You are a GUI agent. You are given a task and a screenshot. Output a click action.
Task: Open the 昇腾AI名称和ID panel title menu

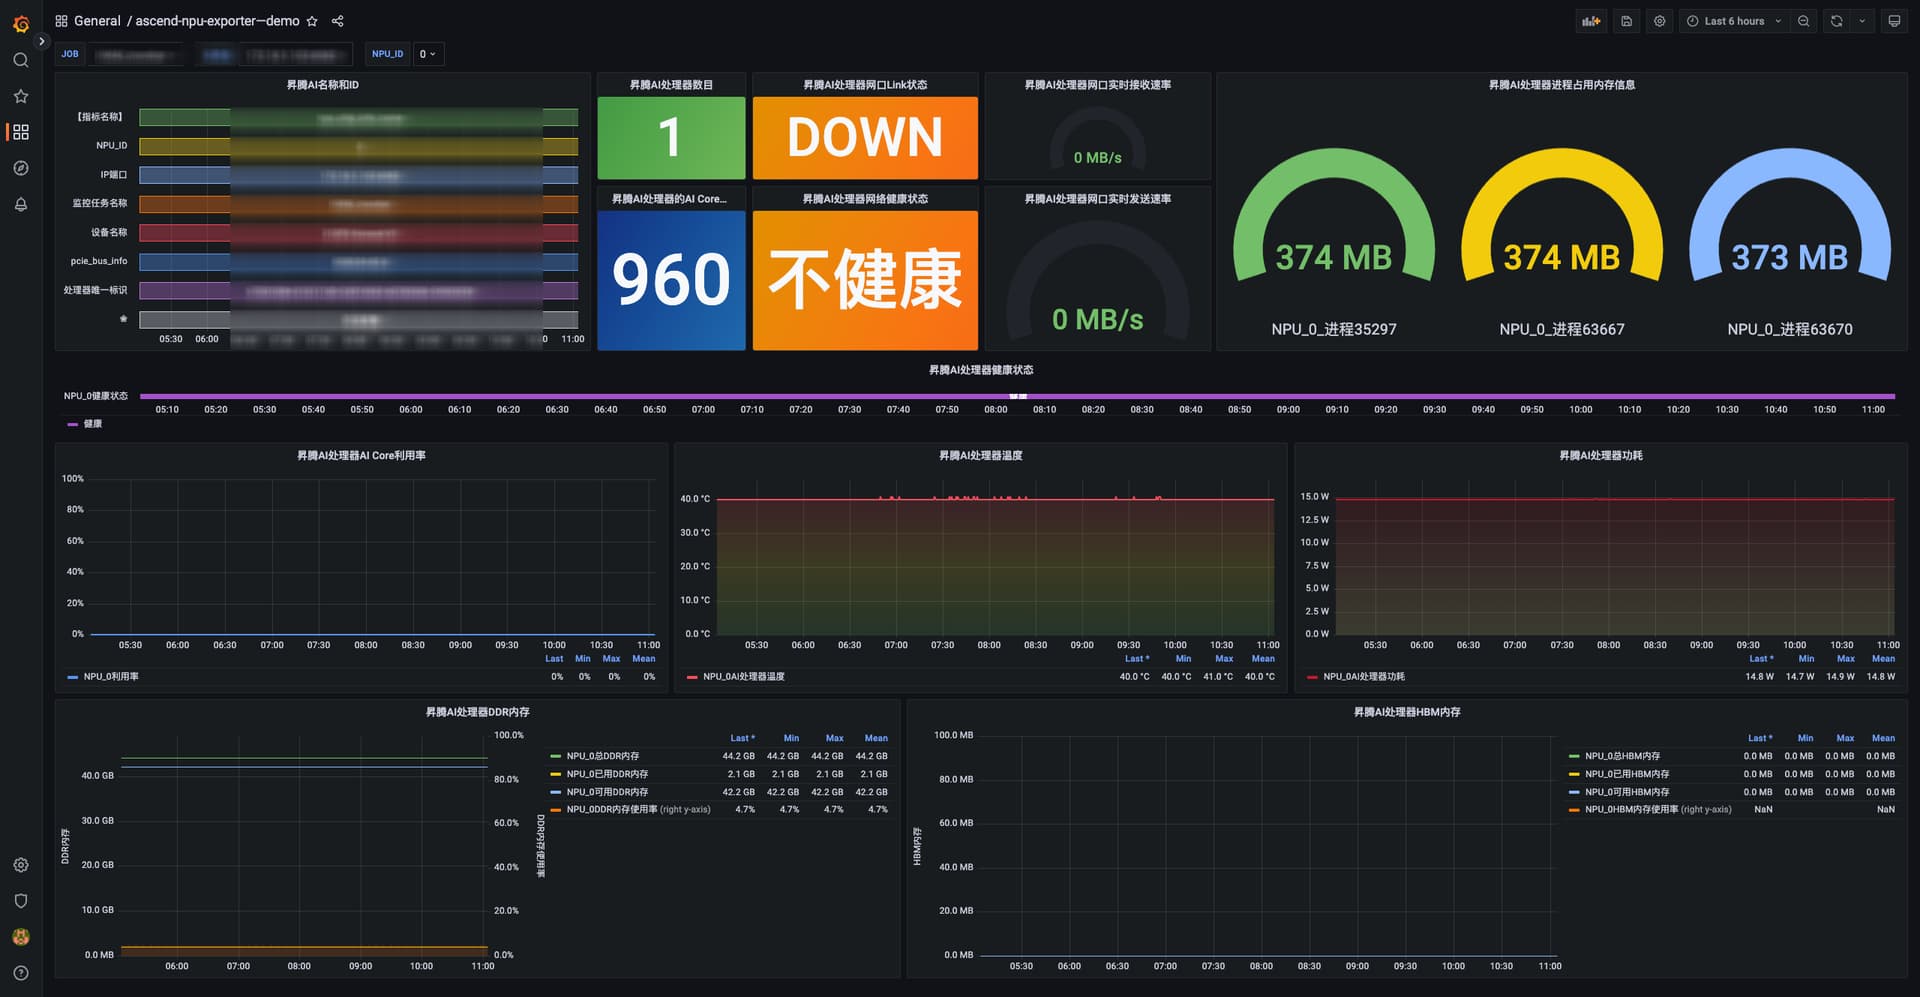click(x=322, y=85)
